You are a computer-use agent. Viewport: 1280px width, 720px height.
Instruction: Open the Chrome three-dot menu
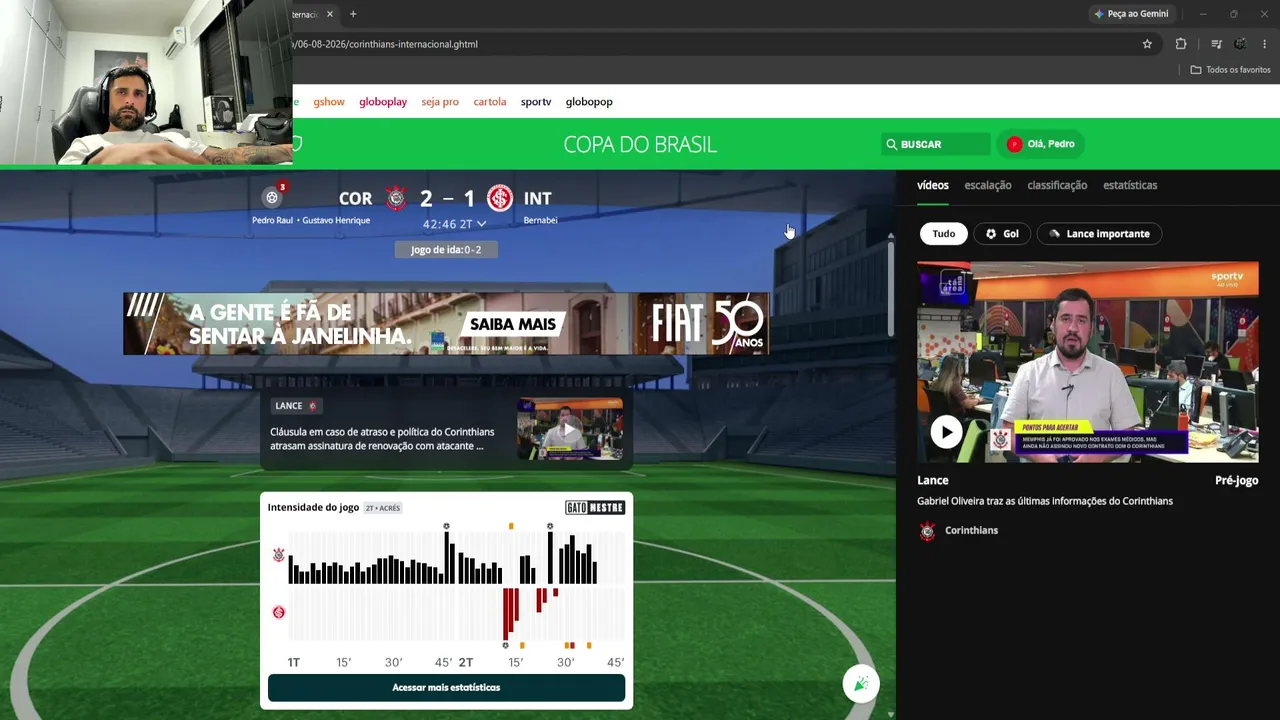coord(1265,44)
